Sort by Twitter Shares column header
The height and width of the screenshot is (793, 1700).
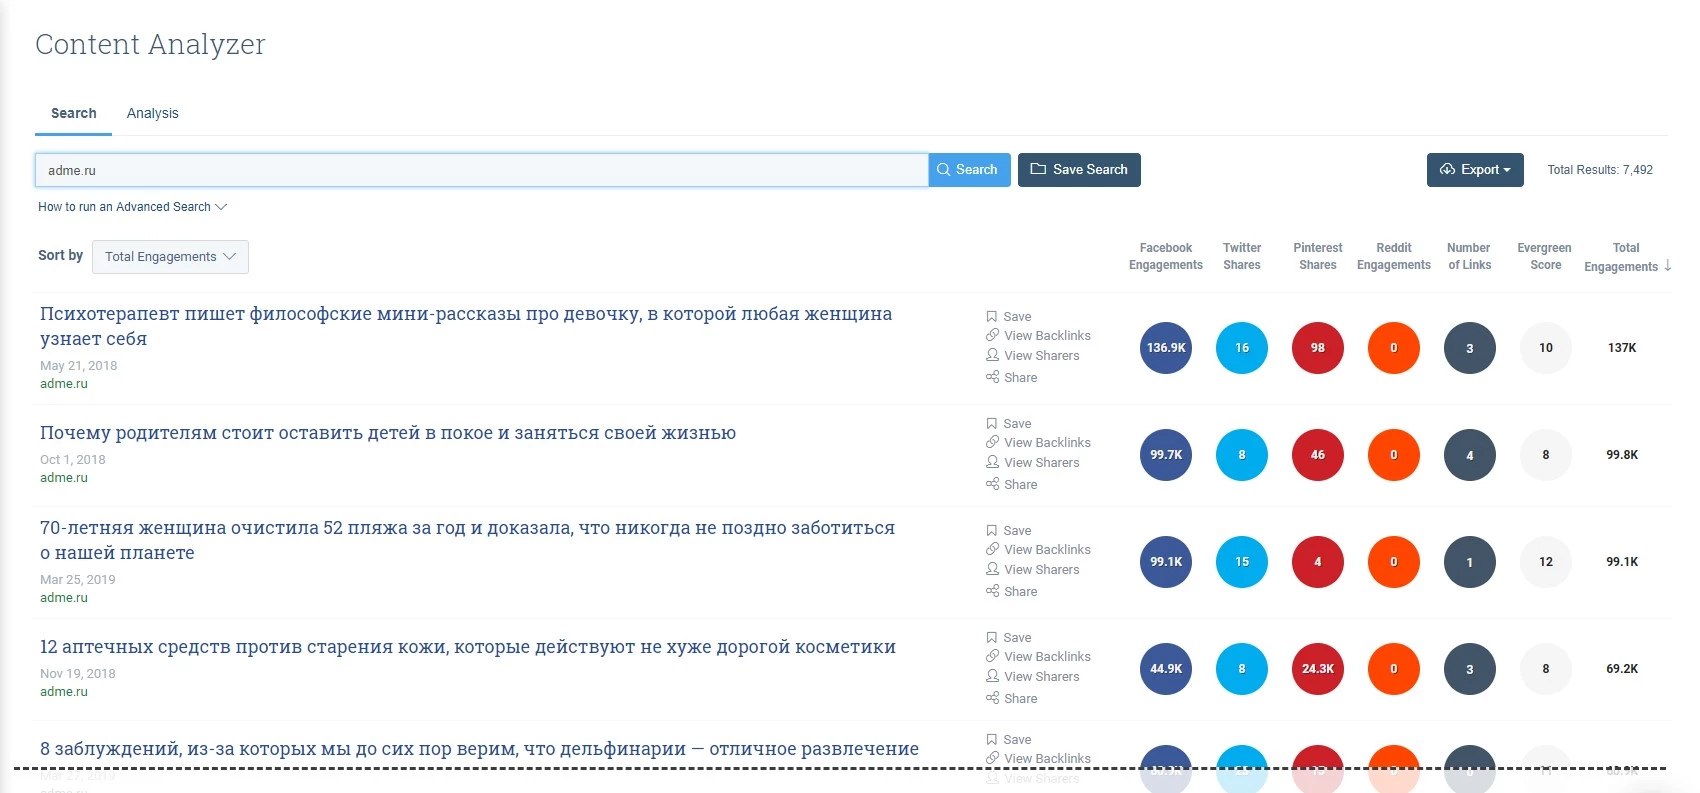(x=1242, y=256)
